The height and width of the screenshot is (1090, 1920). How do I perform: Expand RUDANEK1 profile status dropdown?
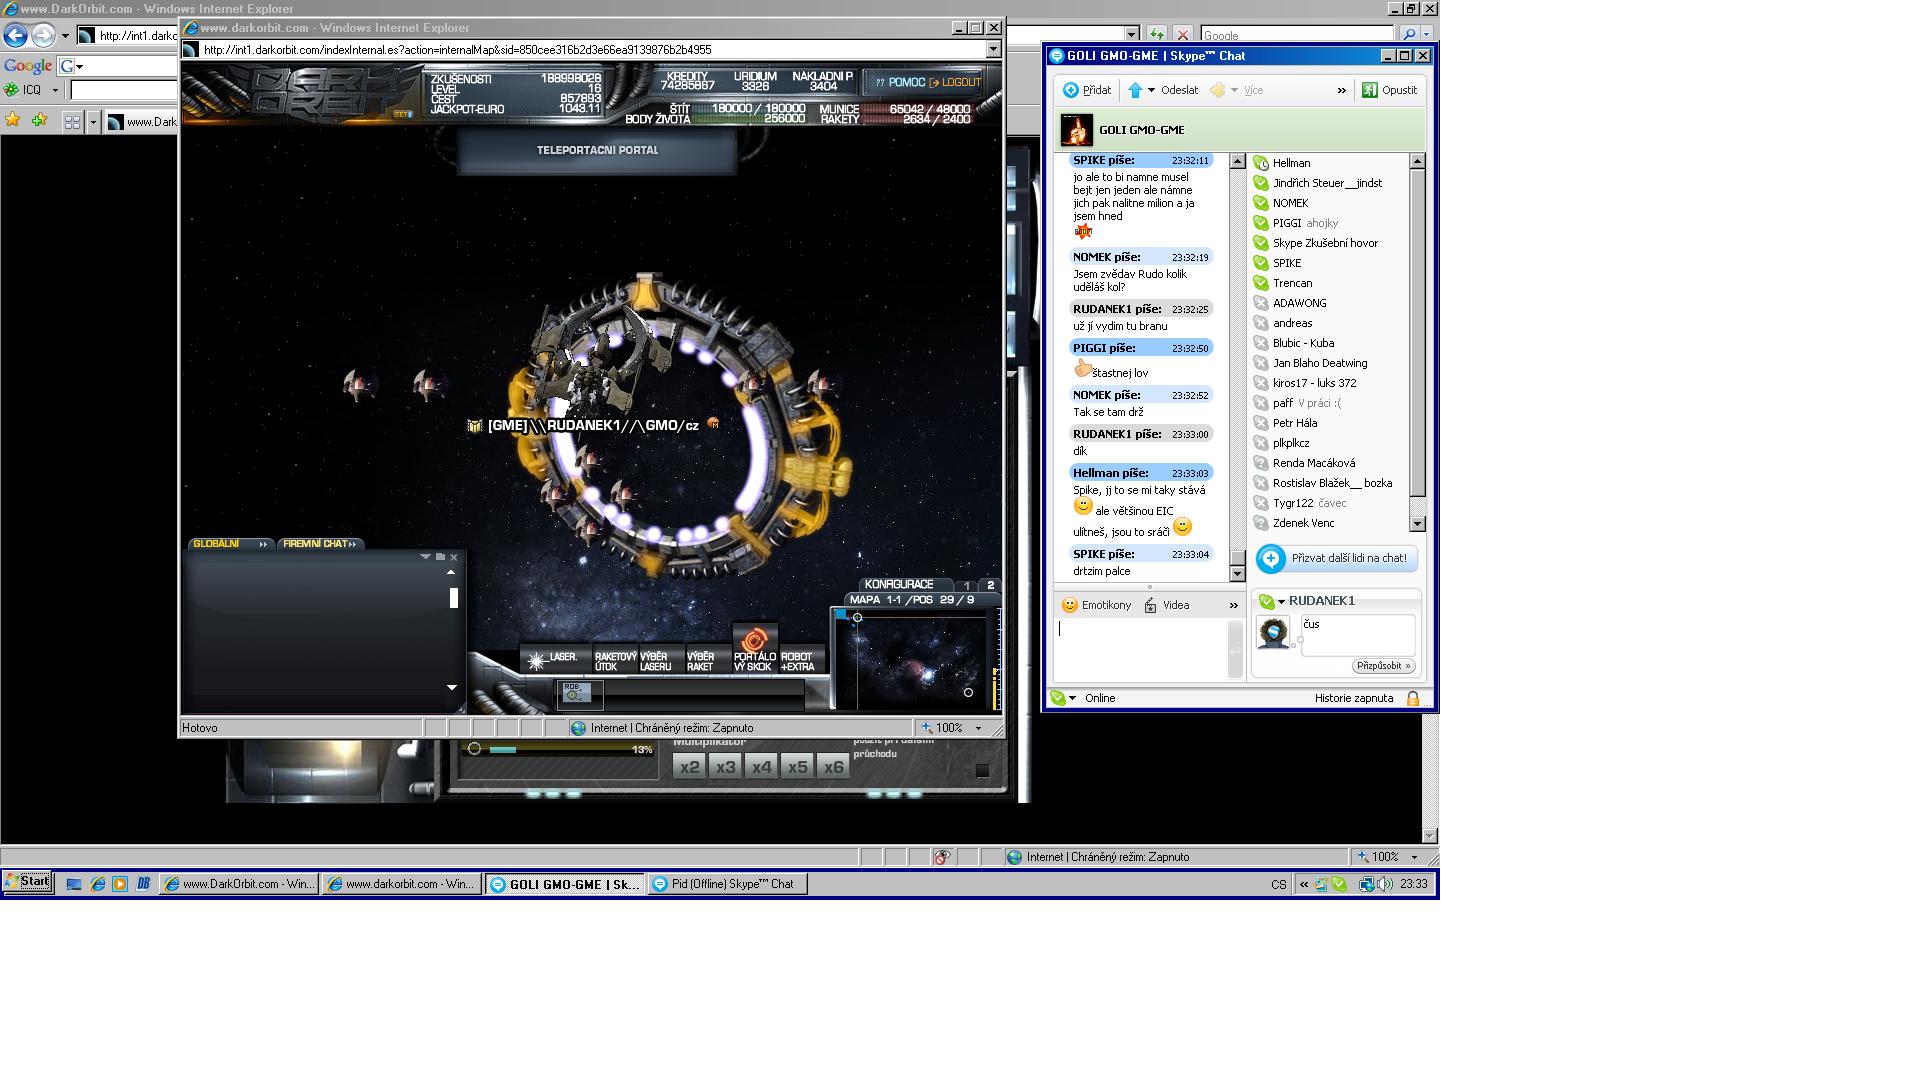pos(1281,601)
